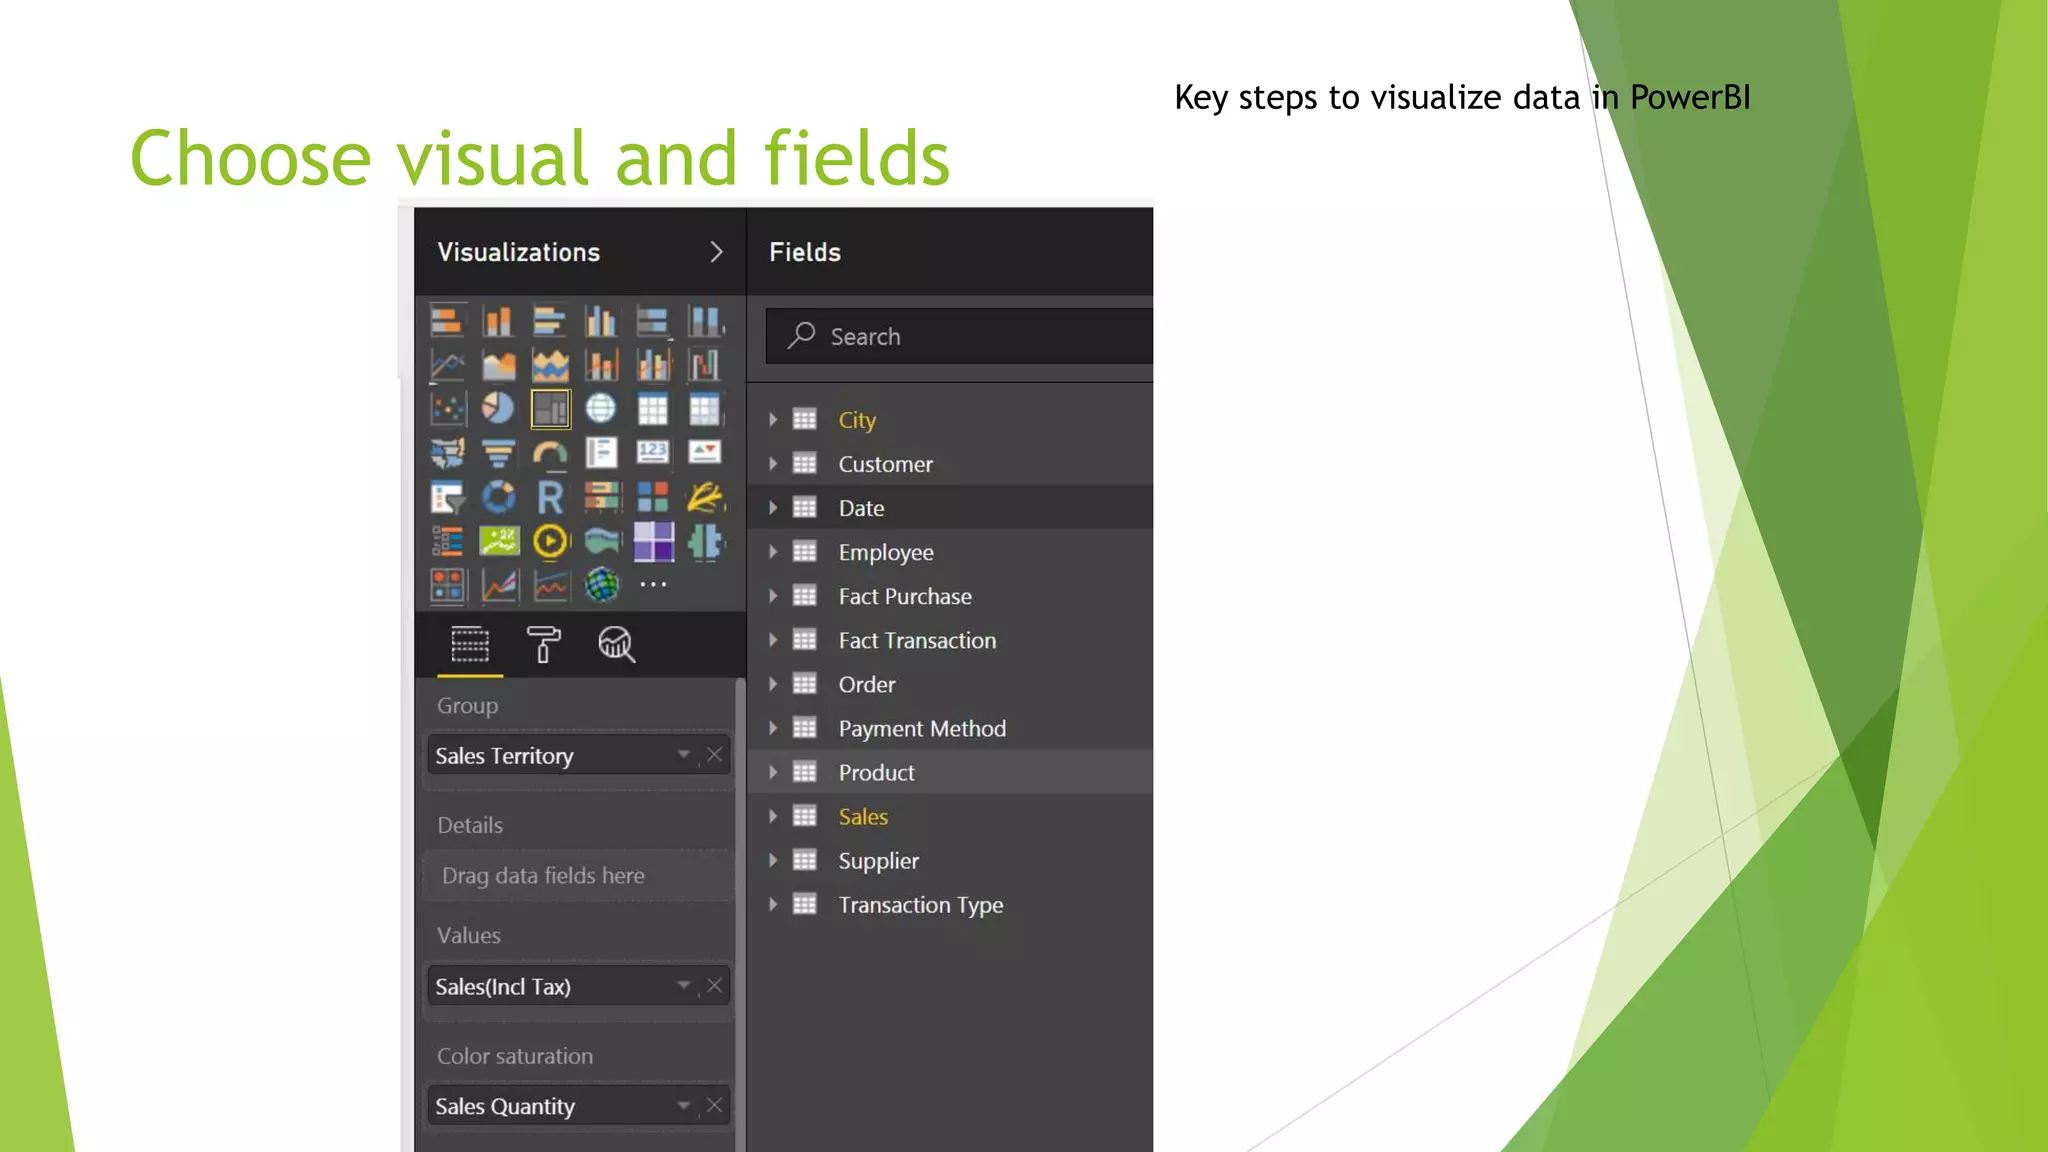
Task: Open the Sales(Incl Tax) field dropdown
Action: click(683, 986)
